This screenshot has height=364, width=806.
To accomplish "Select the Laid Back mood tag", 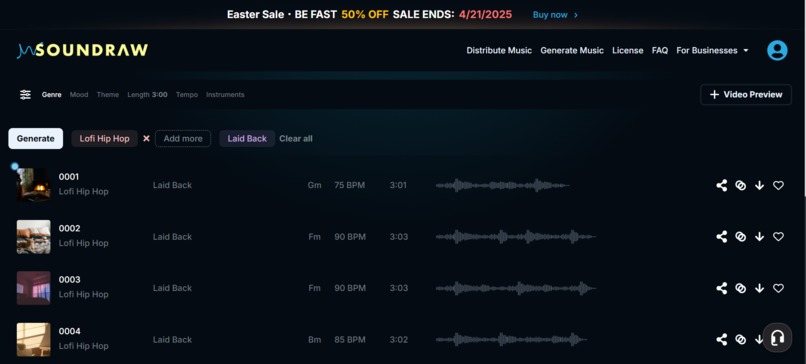I will pyautogui.click(x=247, y=138).
